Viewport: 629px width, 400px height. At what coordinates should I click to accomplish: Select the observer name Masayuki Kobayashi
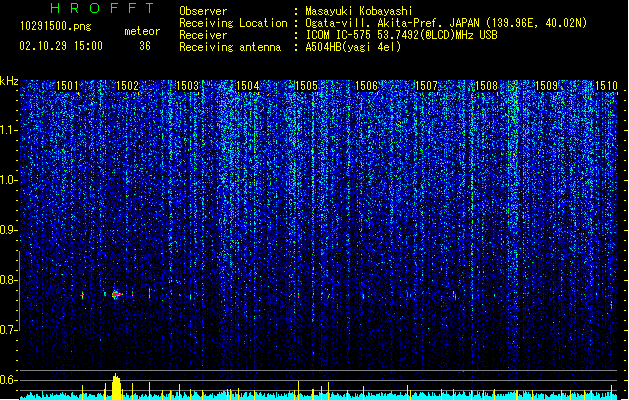(x=359, y=11)
